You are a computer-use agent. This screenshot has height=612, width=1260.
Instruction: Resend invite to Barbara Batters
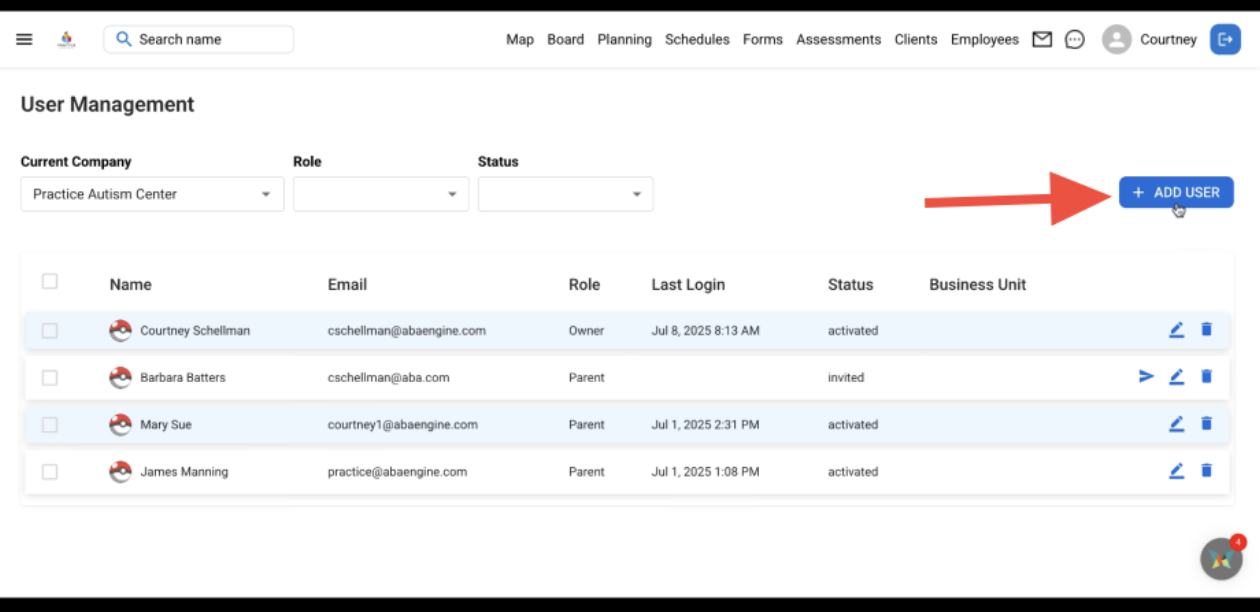(x=1146, y=377)
